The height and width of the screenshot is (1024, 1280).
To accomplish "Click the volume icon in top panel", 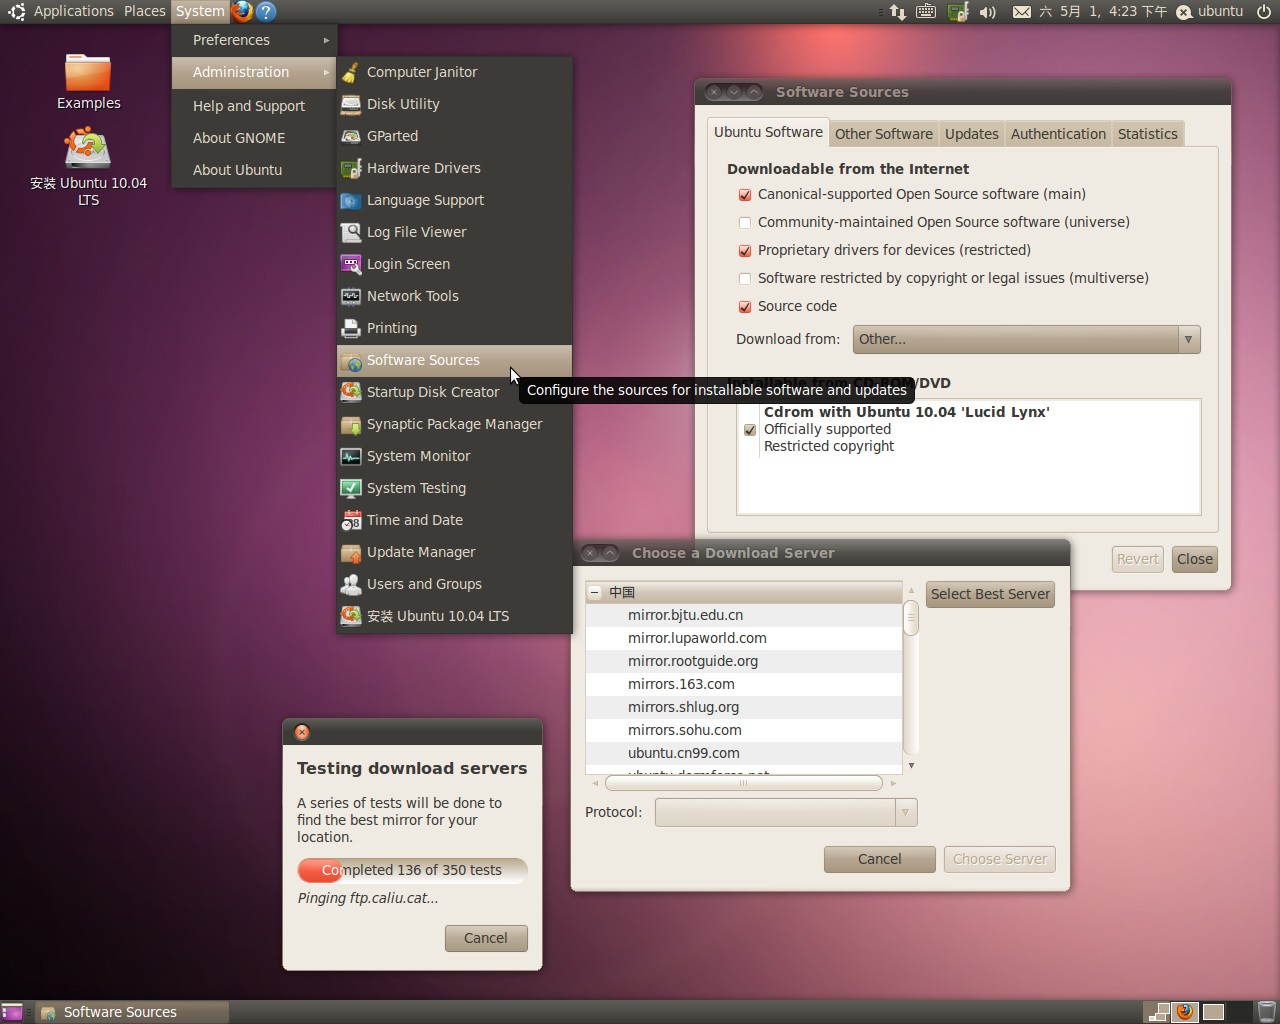I will (x=988, y=12).
